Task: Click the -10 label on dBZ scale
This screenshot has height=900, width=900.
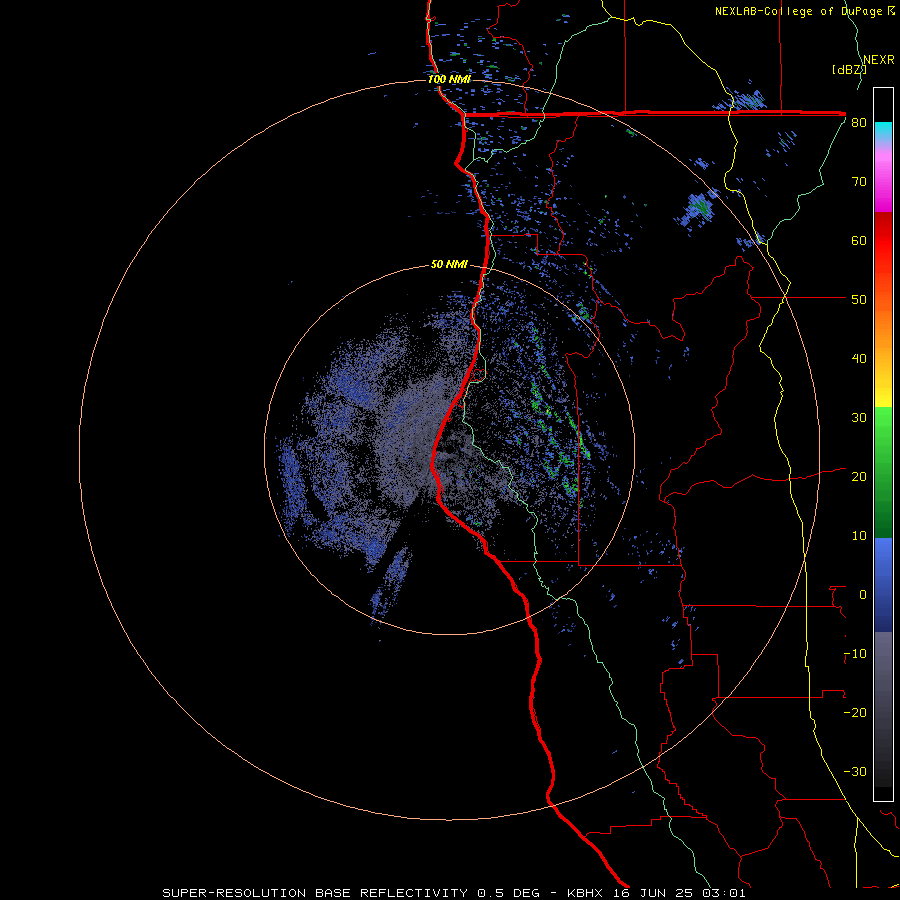Action: click(x=855, y=654)
